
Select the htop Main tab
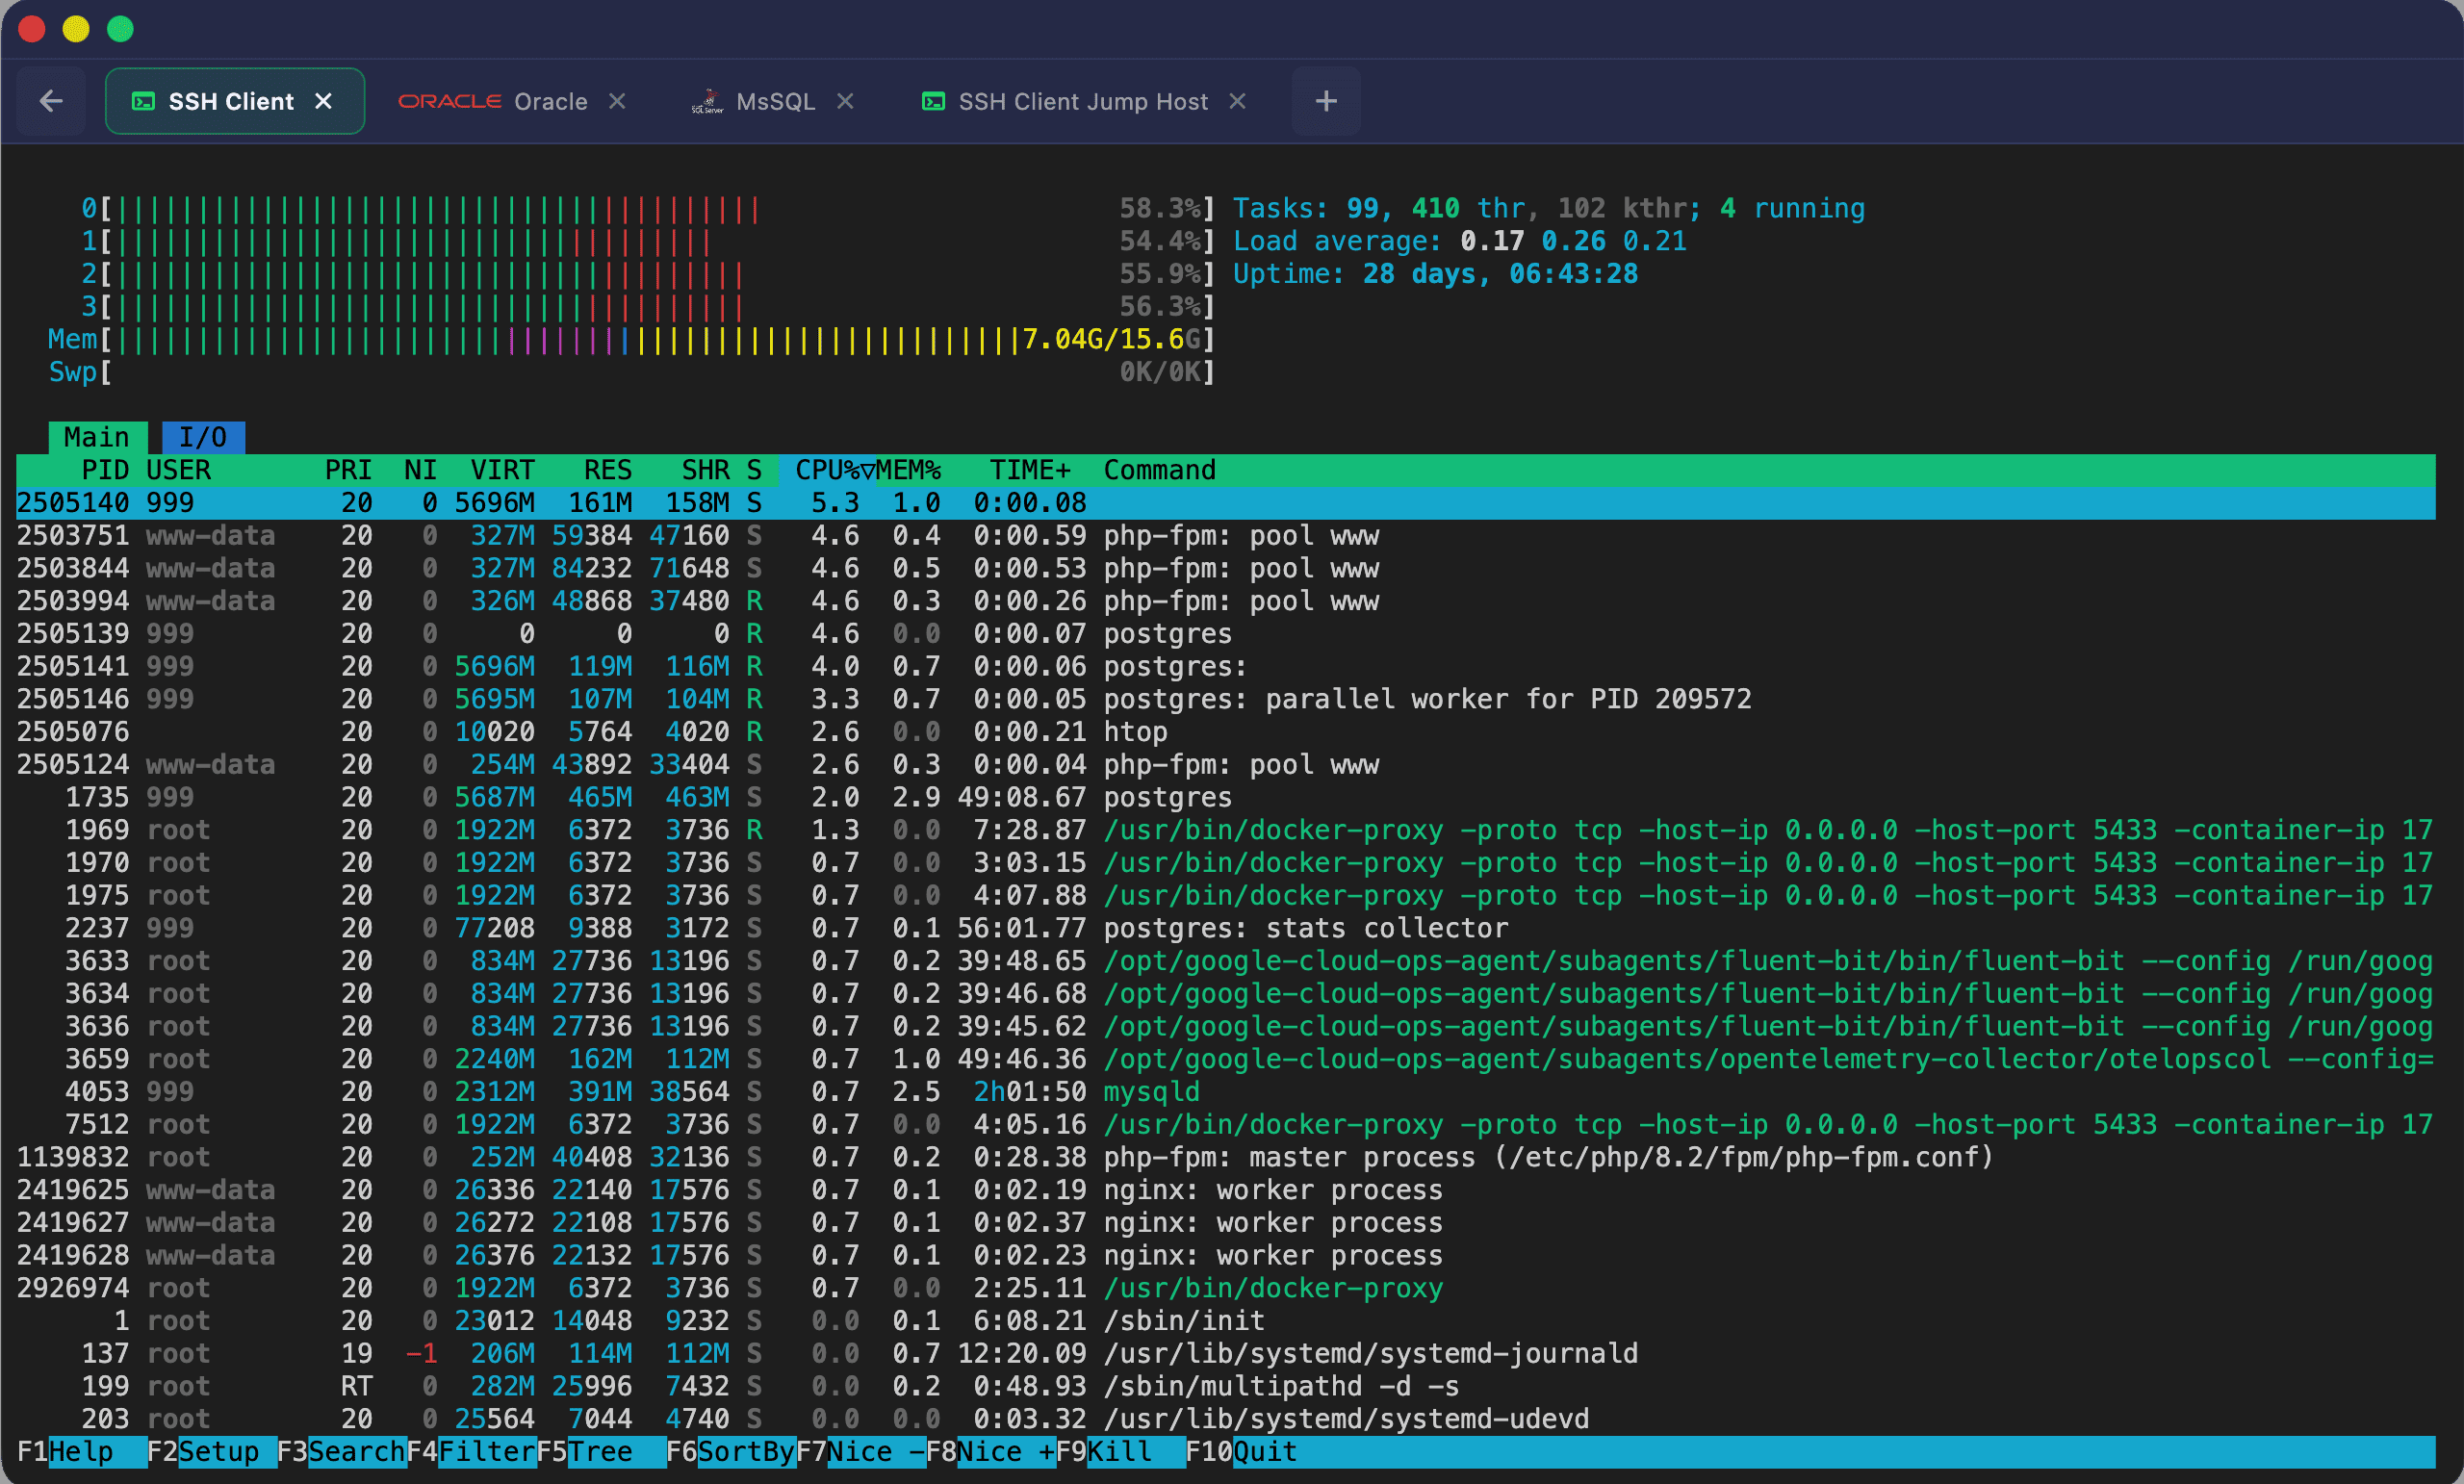point(97,437)
